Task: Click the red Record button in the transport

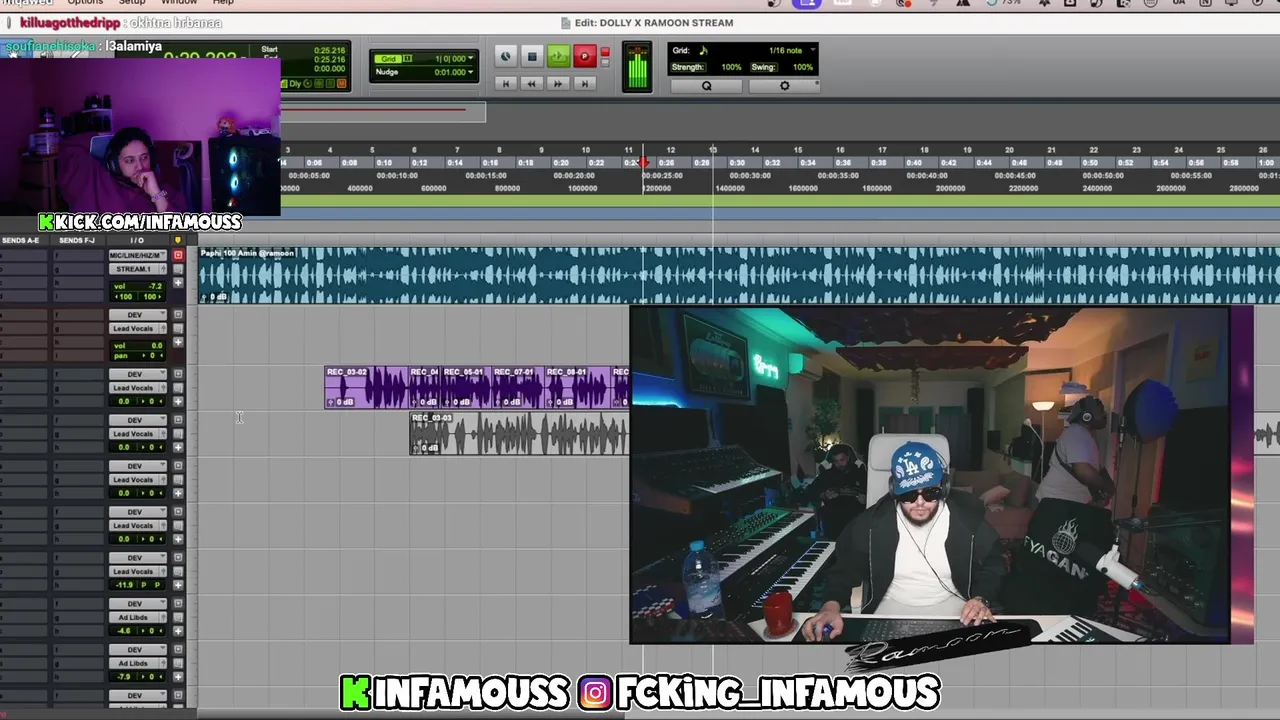Action: point(585,57)
